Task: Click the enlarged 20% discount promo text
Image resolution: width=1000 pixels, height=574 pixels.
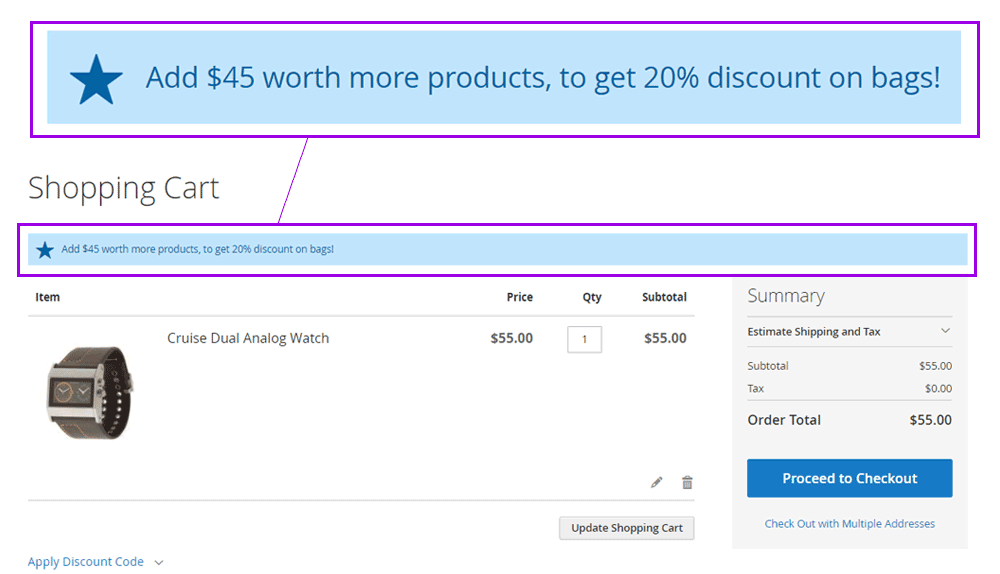Action: 543,78
